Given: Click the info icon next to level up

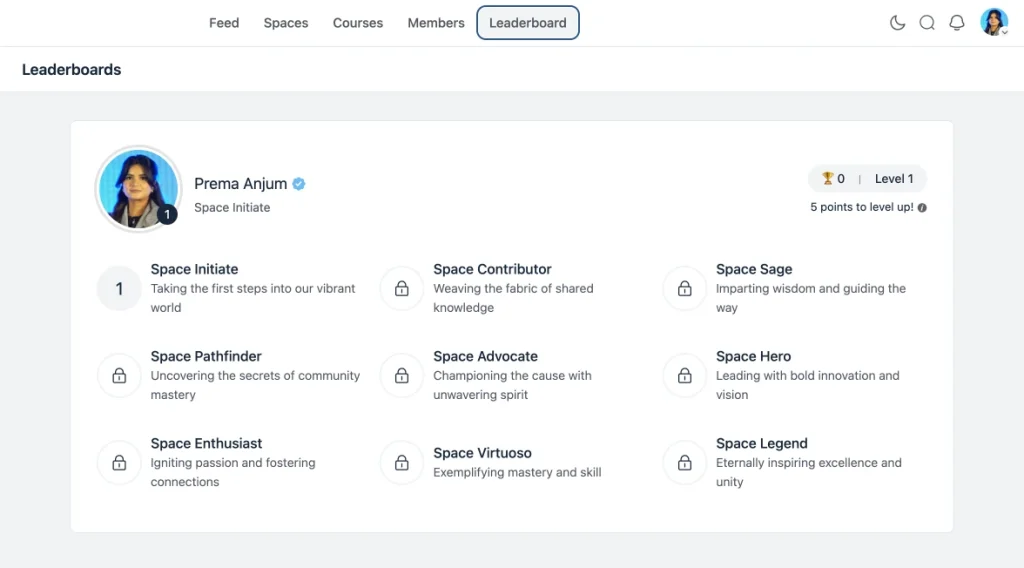Looking at the screenshot, I should [x=922, y=208].
